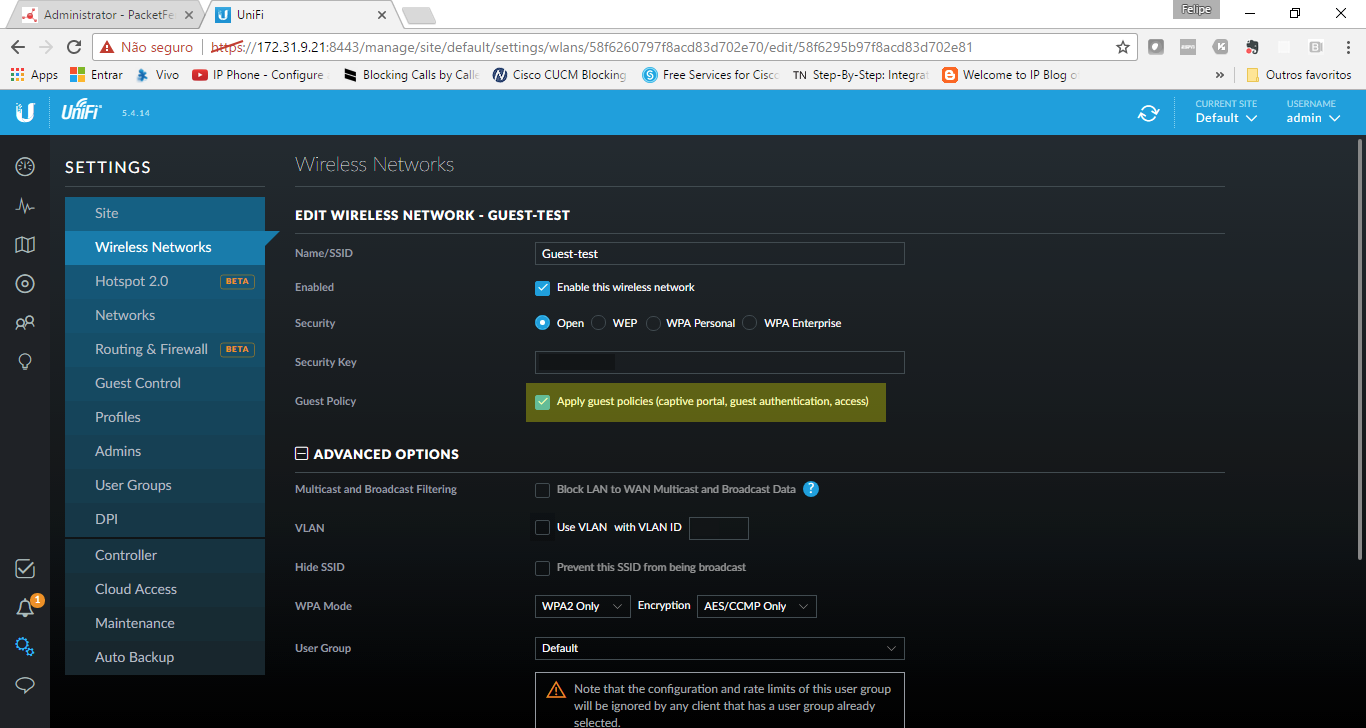This screenshot has width=1366, height=728.
Task: Open the live chat support bubble icon
Action: tap(25, 685)
